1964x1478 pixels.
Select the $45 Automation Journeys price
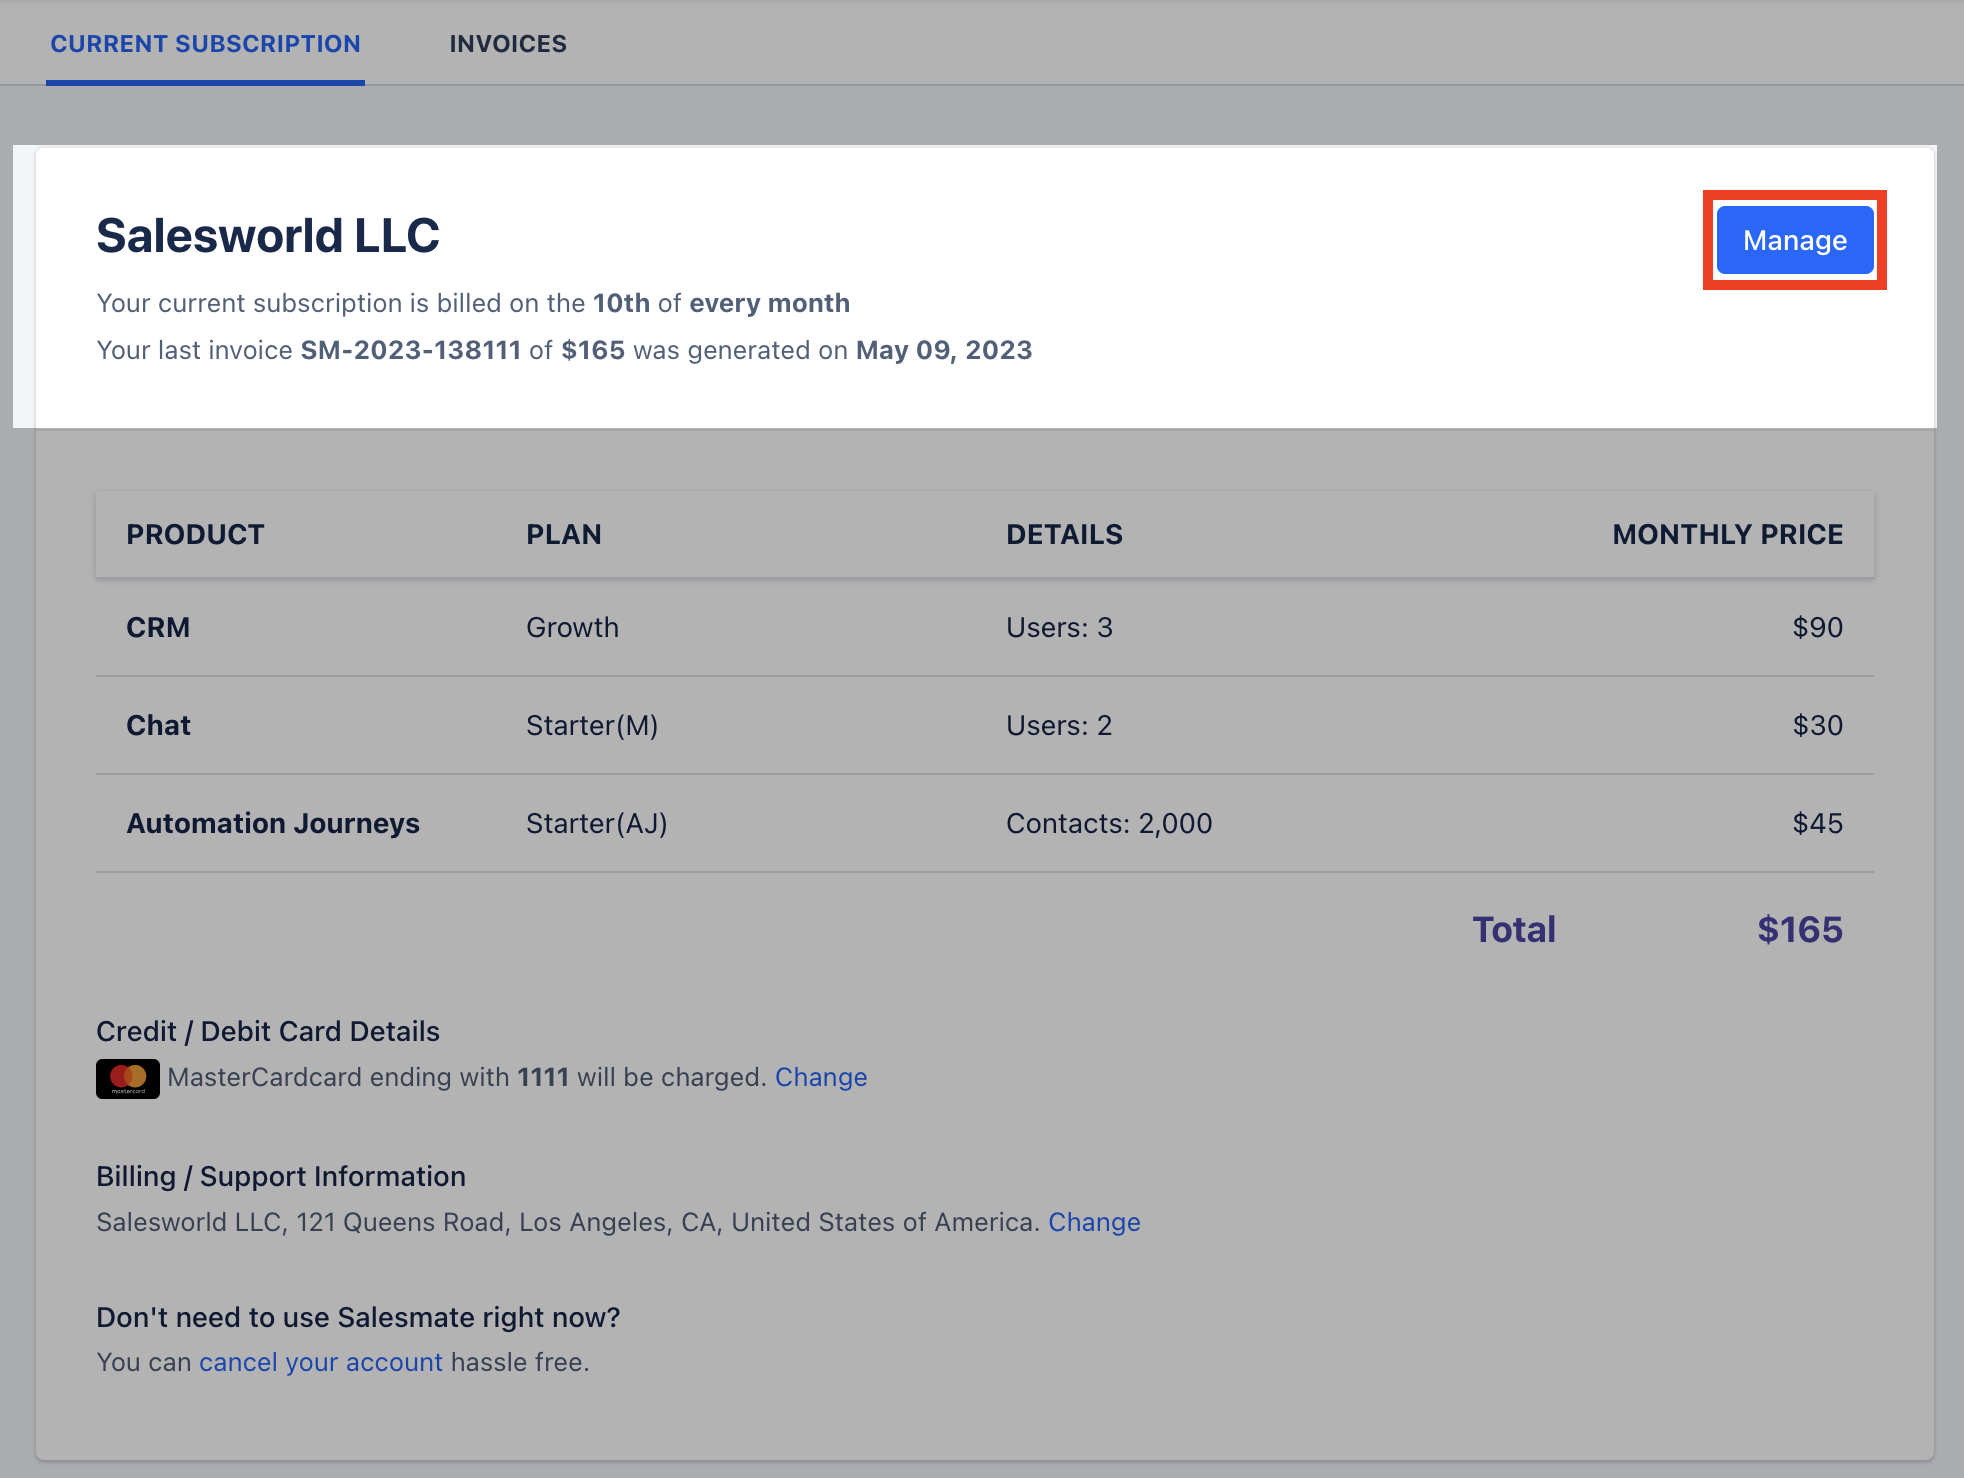click(x=1817, y=823)
